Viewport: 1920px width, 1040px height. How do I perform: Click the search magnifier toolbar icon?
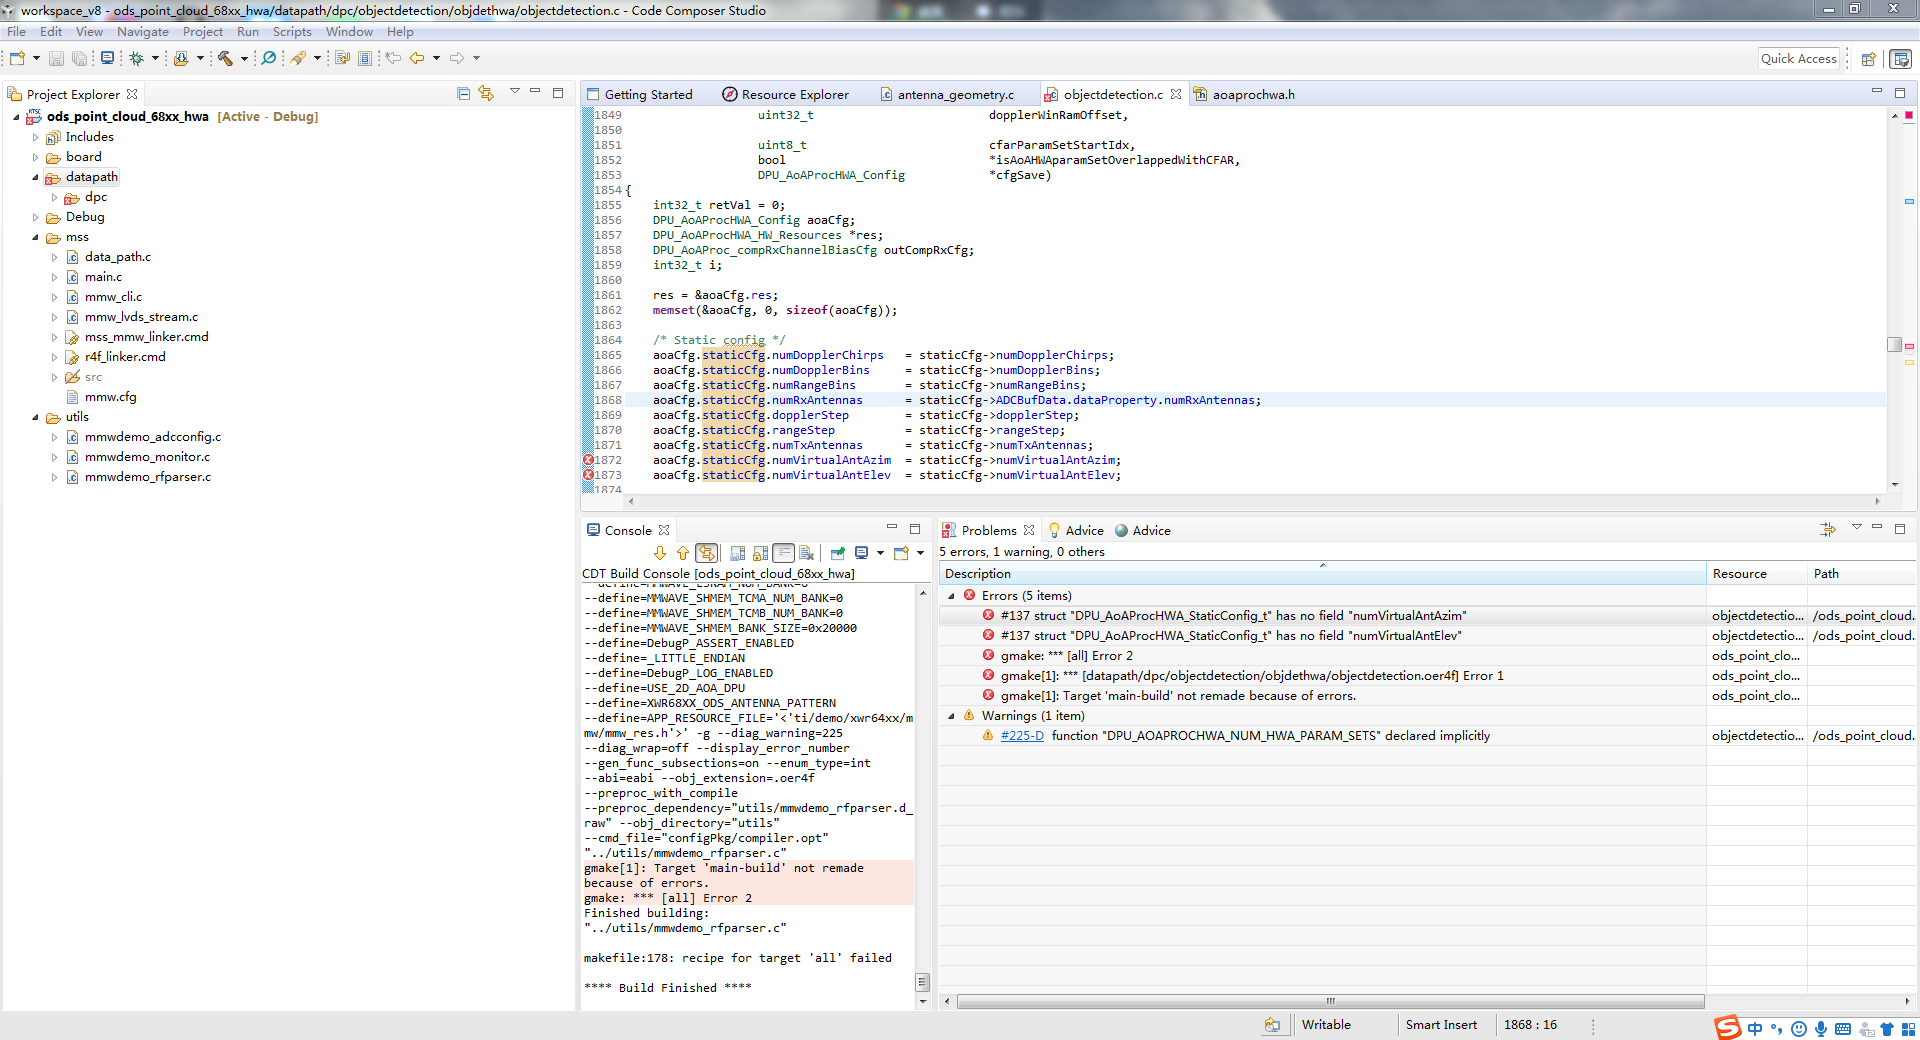tap(269, 58)
